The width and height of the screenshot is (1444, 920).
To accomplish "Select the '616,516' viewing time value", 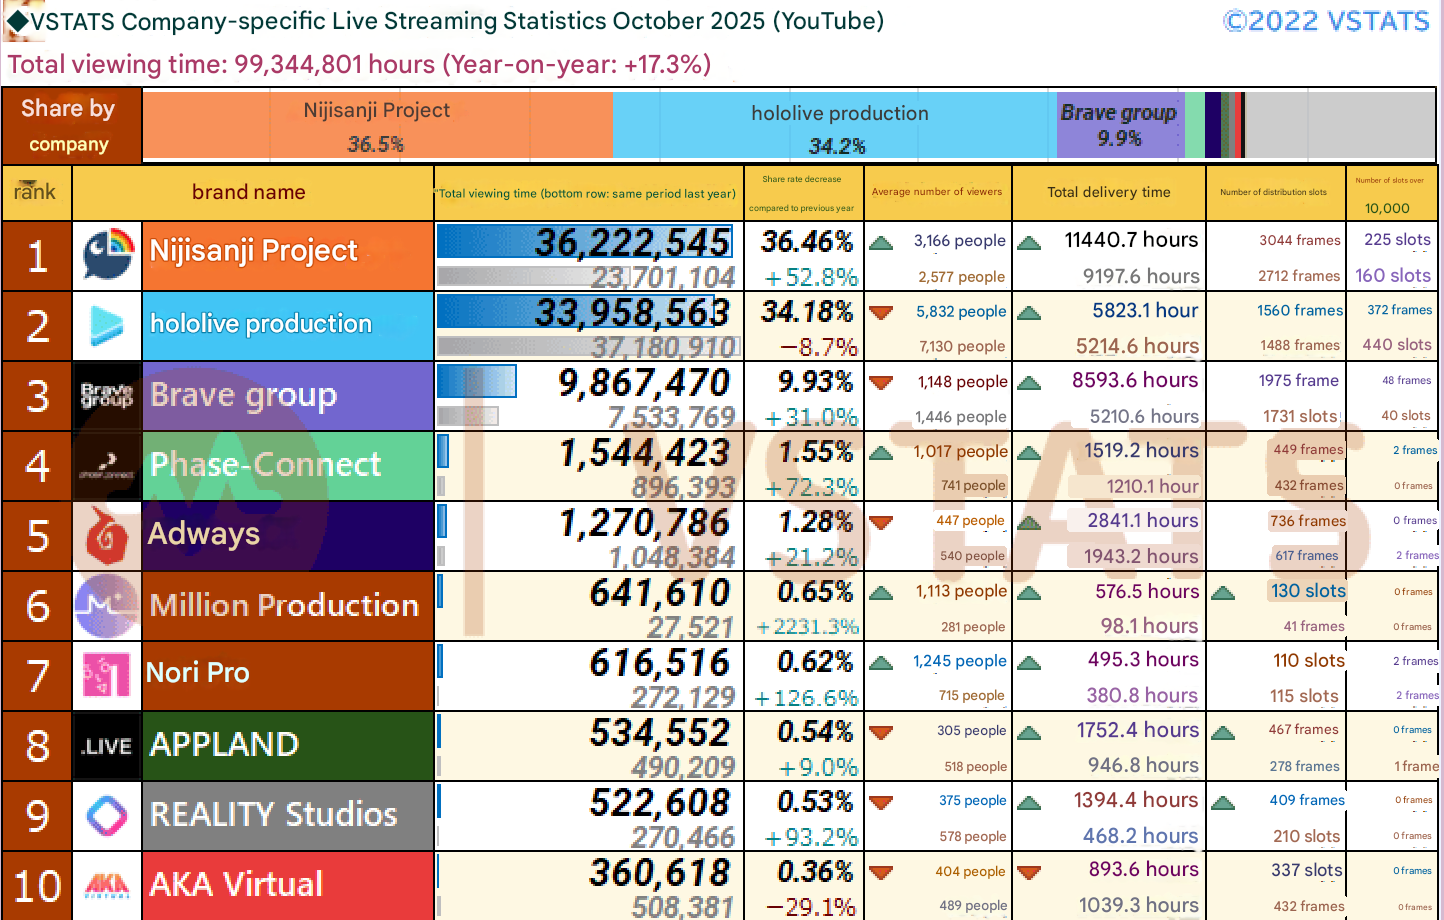I will (660, 663).
